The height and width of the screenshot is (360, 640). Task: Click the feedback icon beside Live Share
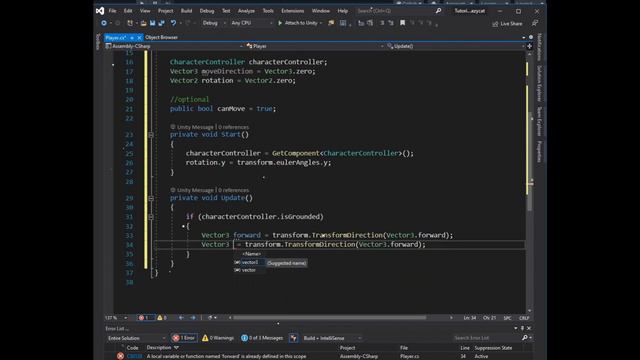click(x=535, y=23)
